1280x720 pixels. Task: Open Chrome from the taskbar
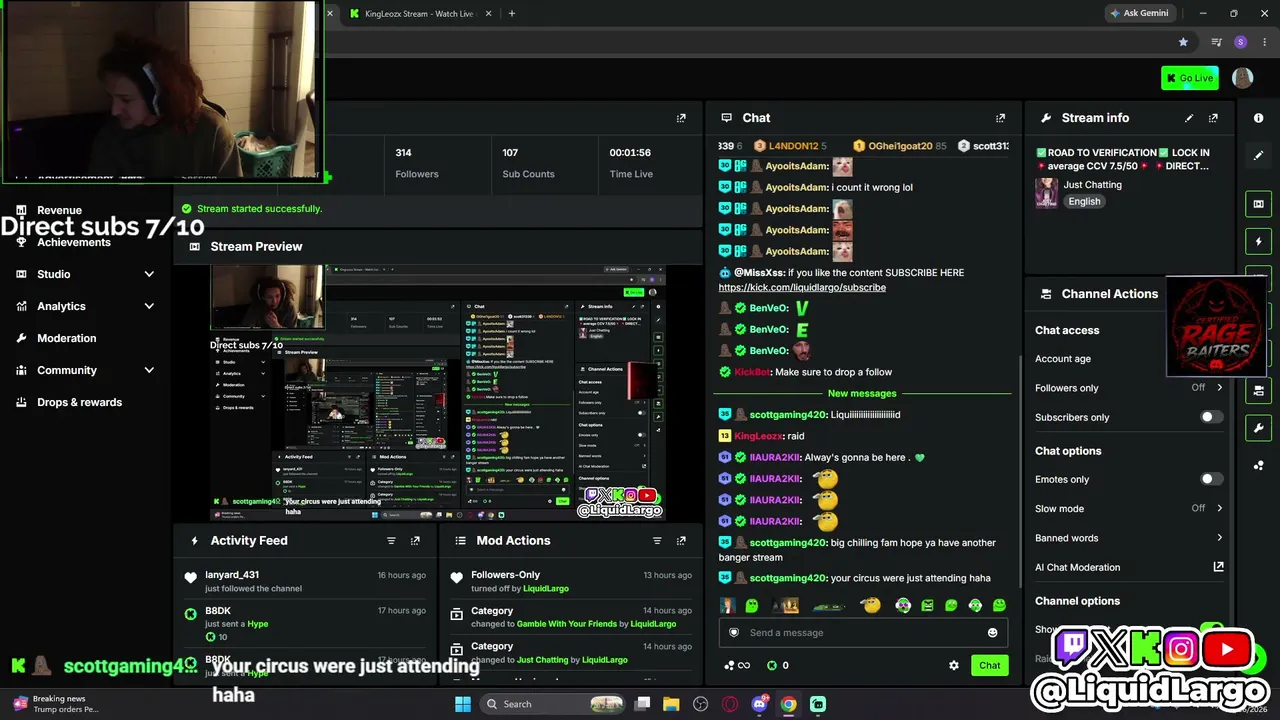(x=789, y=704)
